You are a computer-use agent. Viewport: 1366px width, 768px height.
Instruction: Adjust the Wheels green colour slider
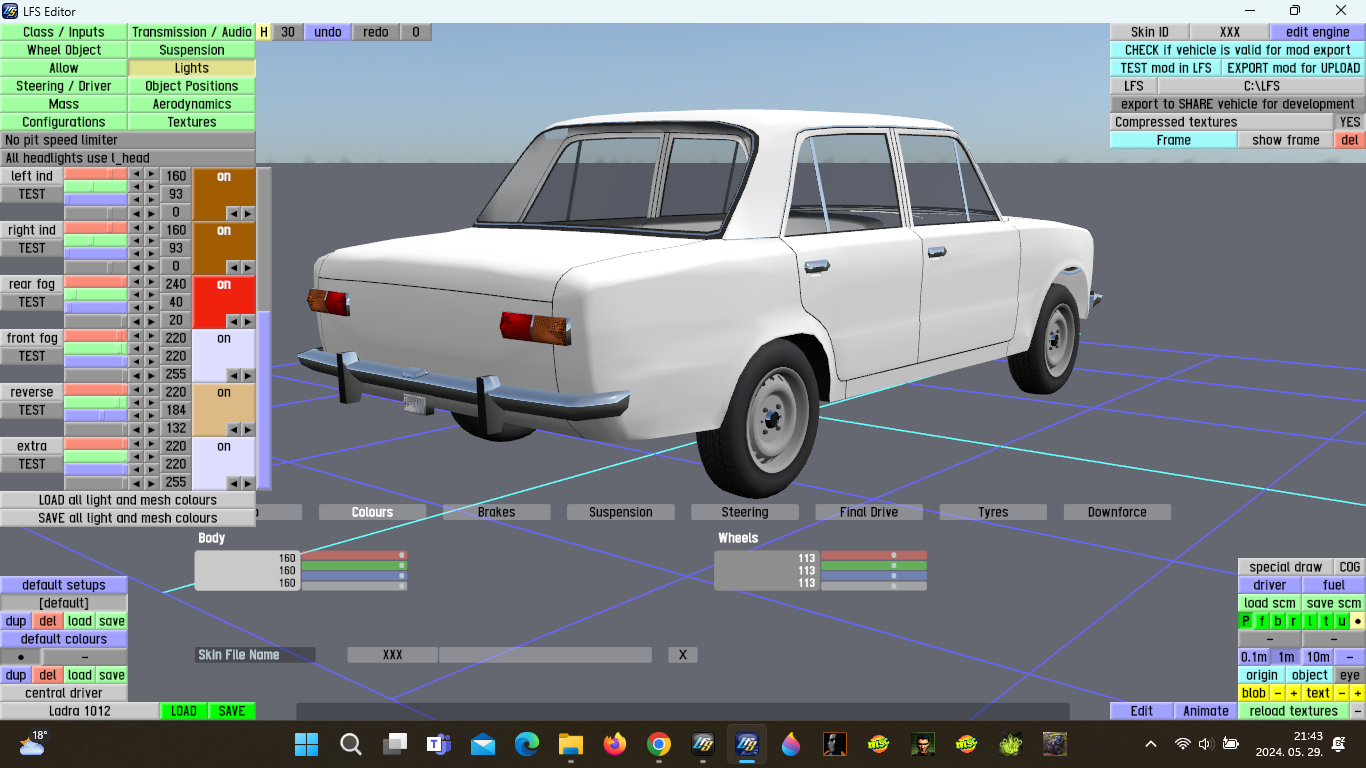point(874,566)
